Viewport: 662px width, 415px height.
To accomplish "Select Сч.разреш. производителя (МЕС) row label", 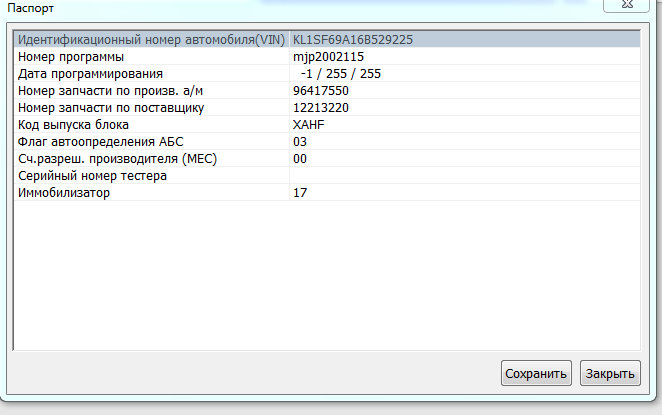I will point(117,159).
